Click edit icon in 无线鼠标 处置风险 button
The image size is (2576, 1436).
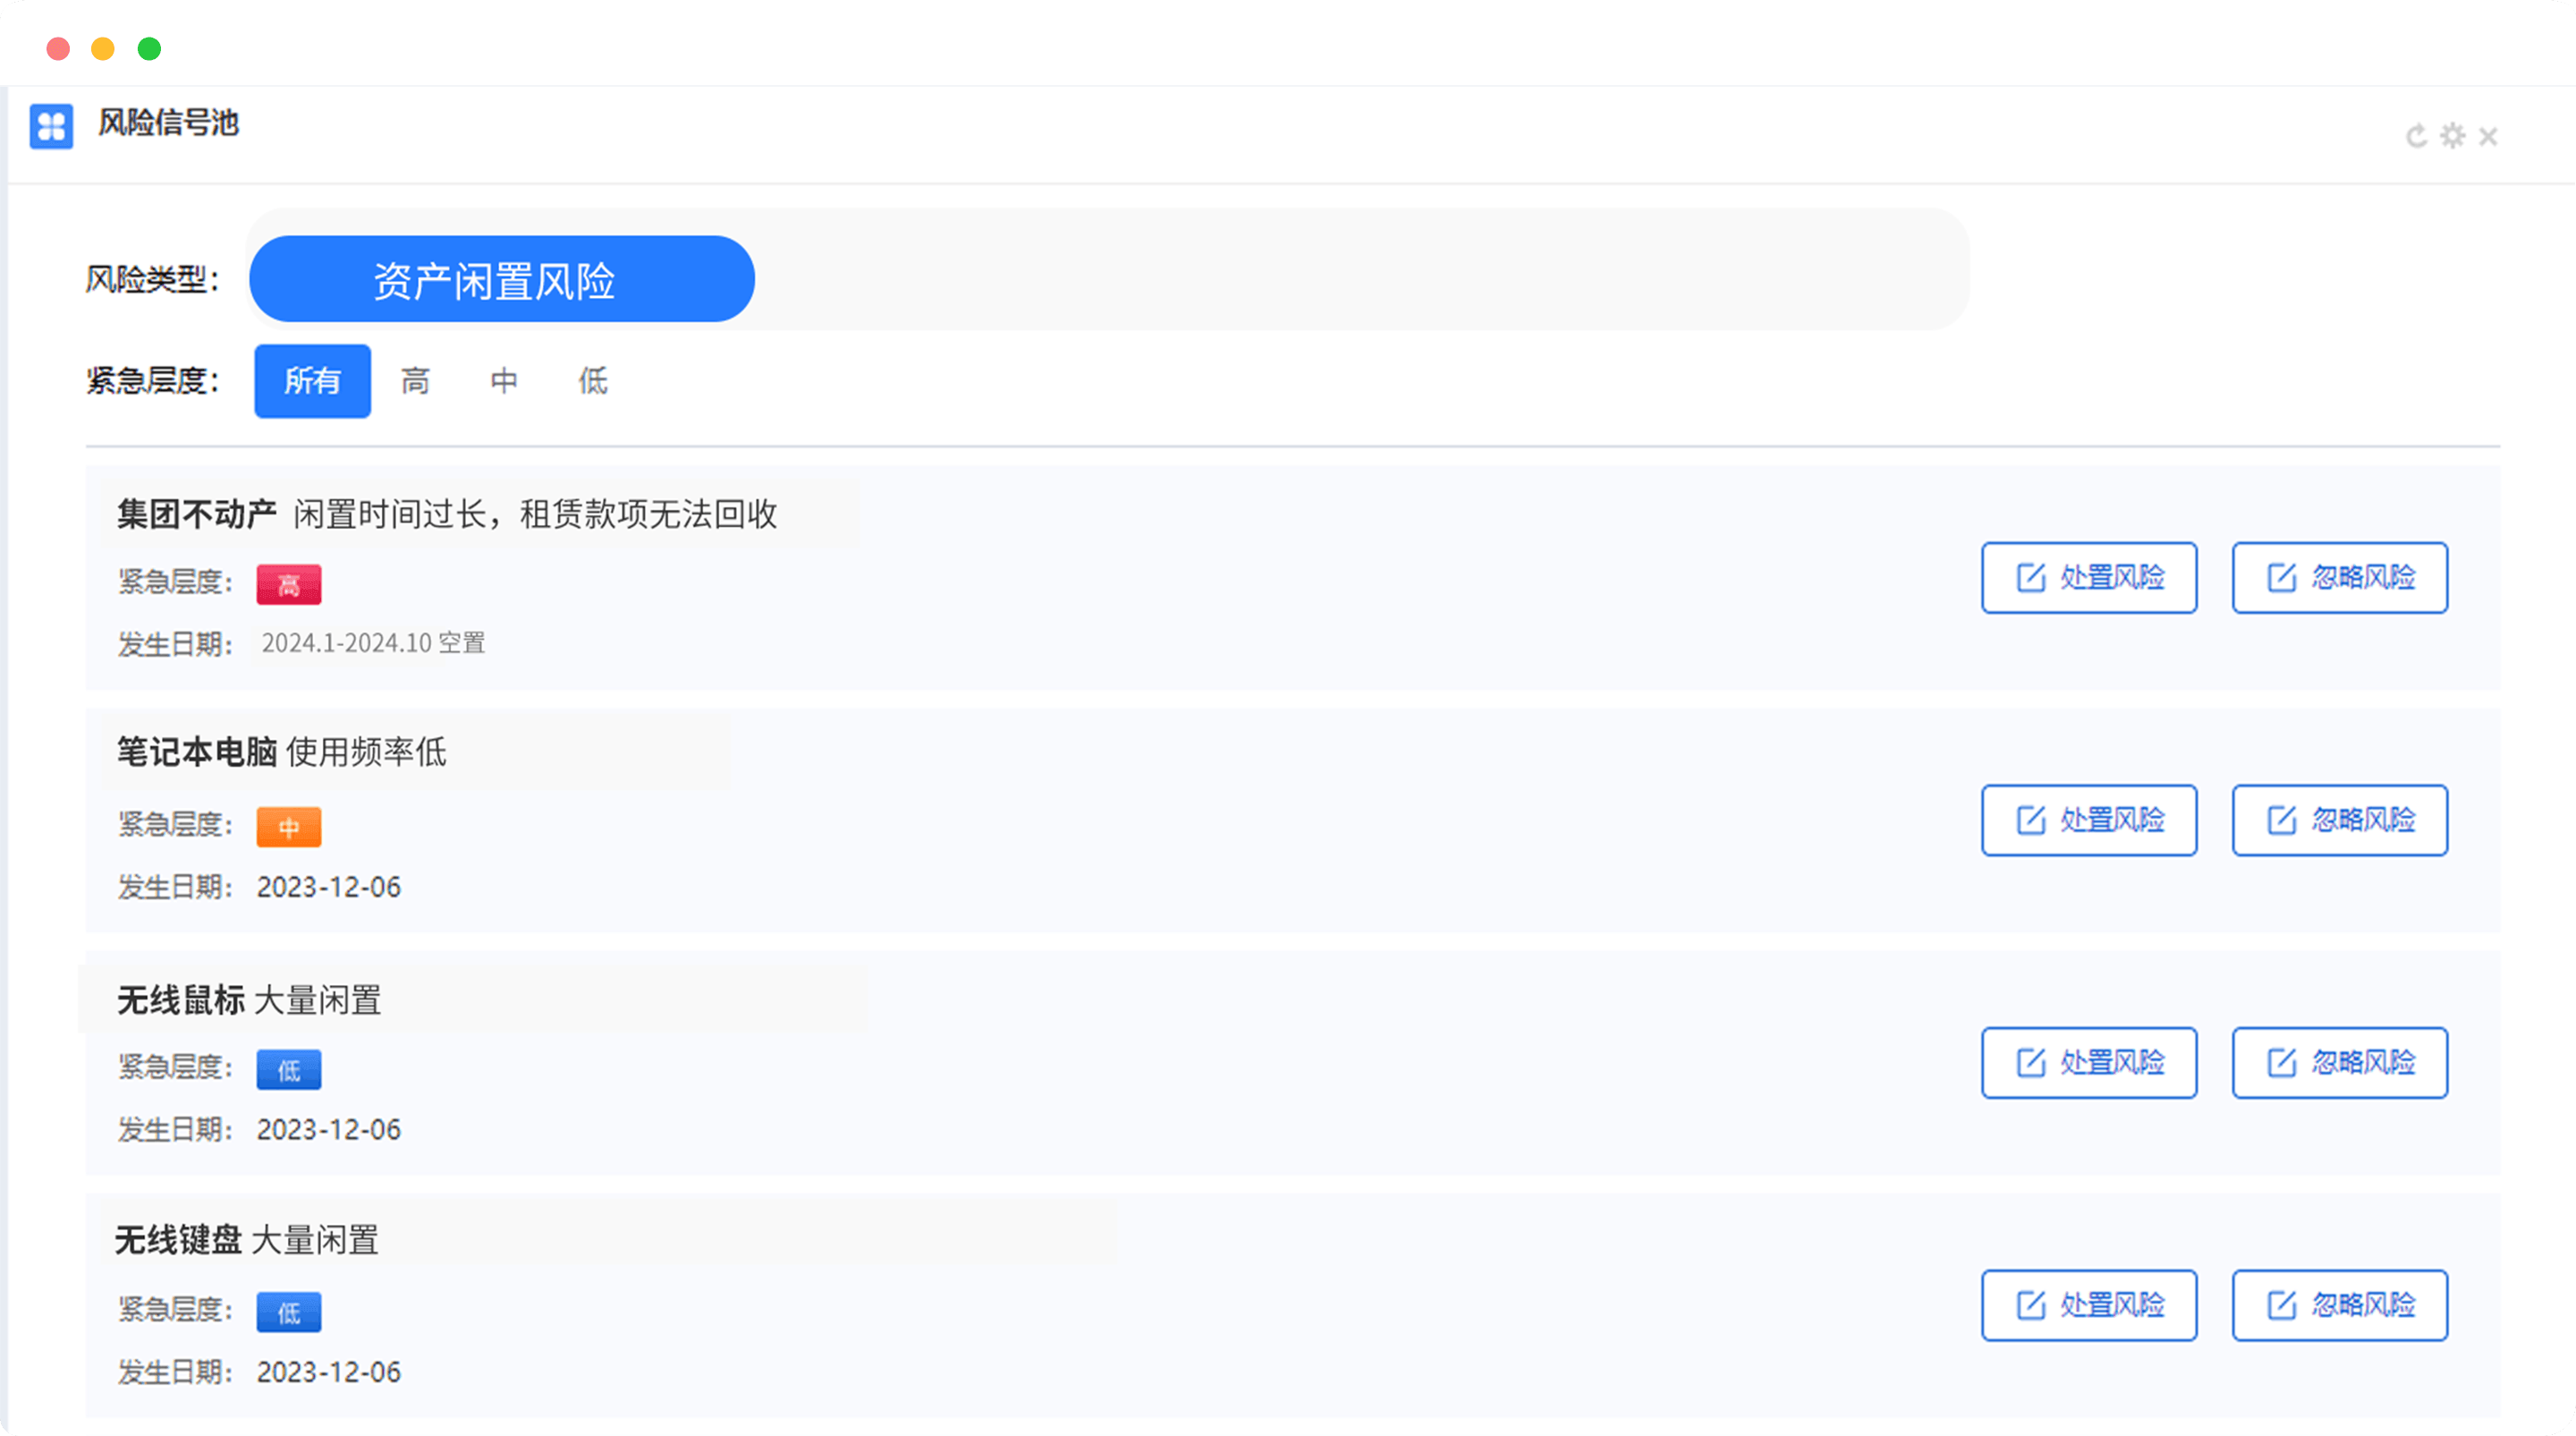coord(2031,1063)
